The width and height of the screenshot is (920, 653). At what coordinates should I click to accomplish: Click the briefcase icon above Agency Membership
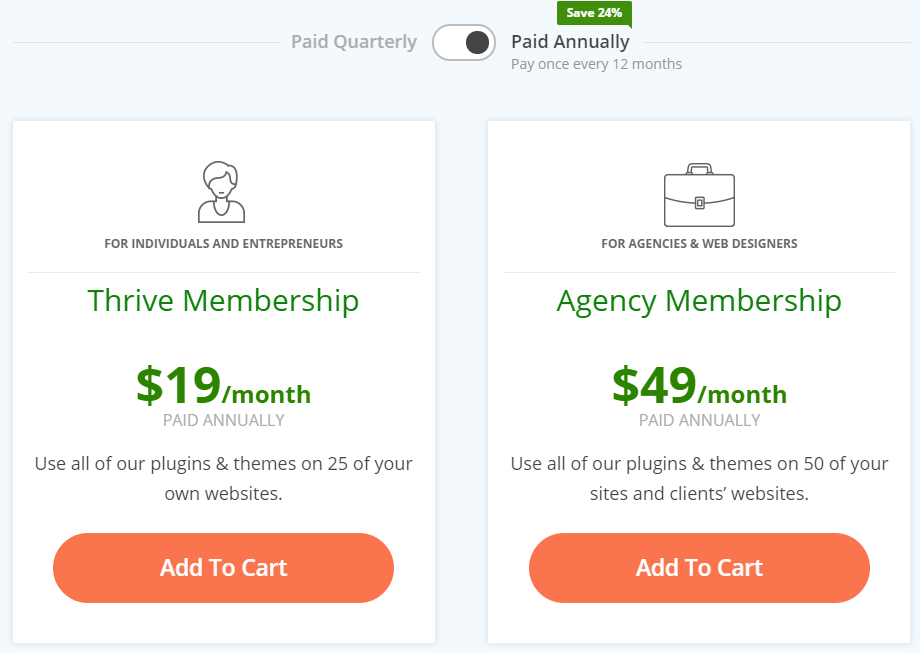pyautogui.click(x=699, y=195)
